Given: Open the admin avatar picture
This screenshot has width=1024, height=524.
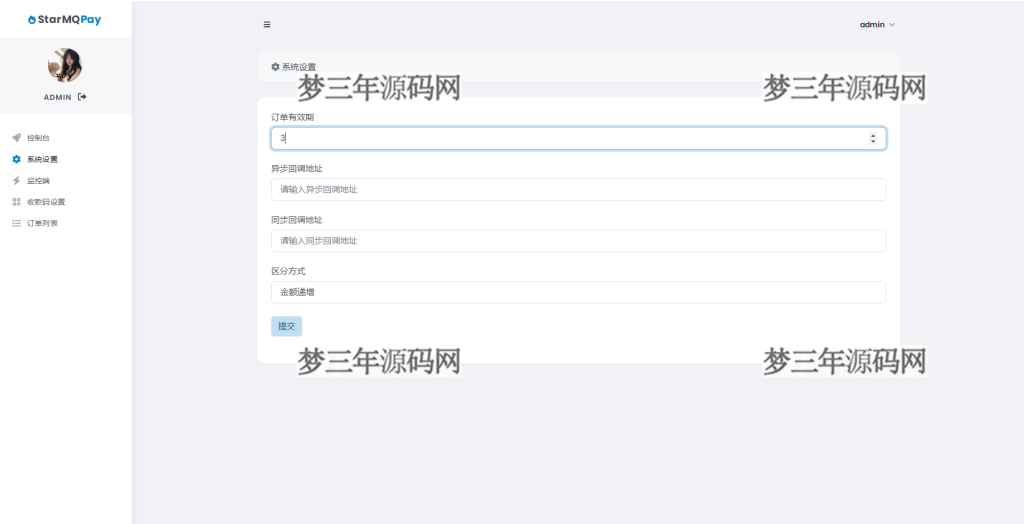Looking at the screenshot, I should coord(65,65).
